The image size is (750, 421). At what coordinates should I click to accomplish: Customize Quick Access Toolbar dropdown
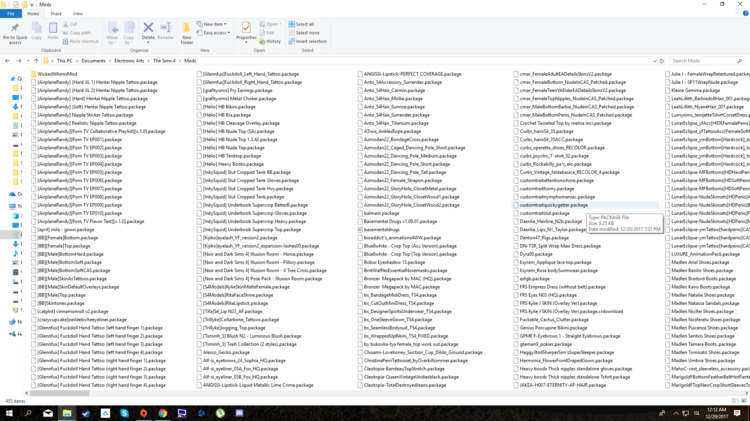click(x=32, y=5)
